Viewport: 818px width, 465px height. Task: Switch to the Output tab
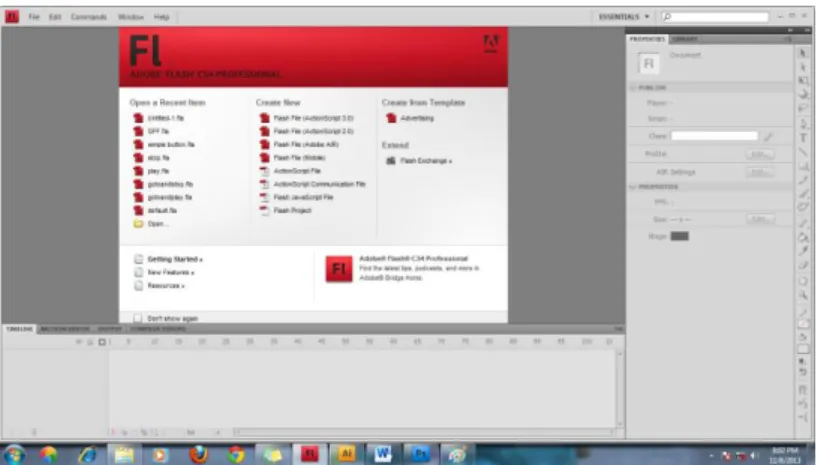[x=110, y=329]
